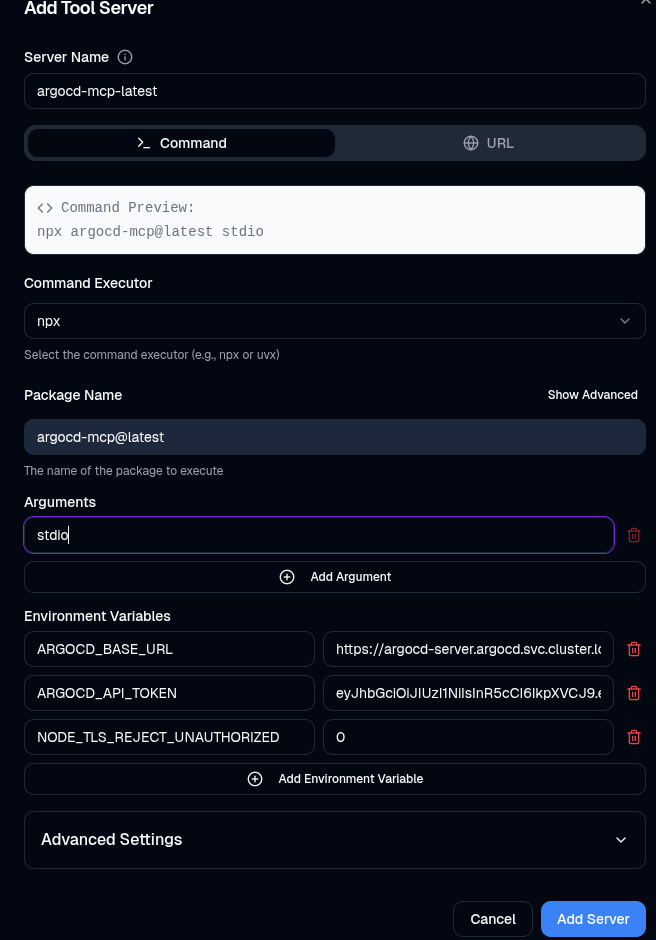Focus the Server Name input field
The height and width of the screenshot is (940, 656).
tap(334, 91)
